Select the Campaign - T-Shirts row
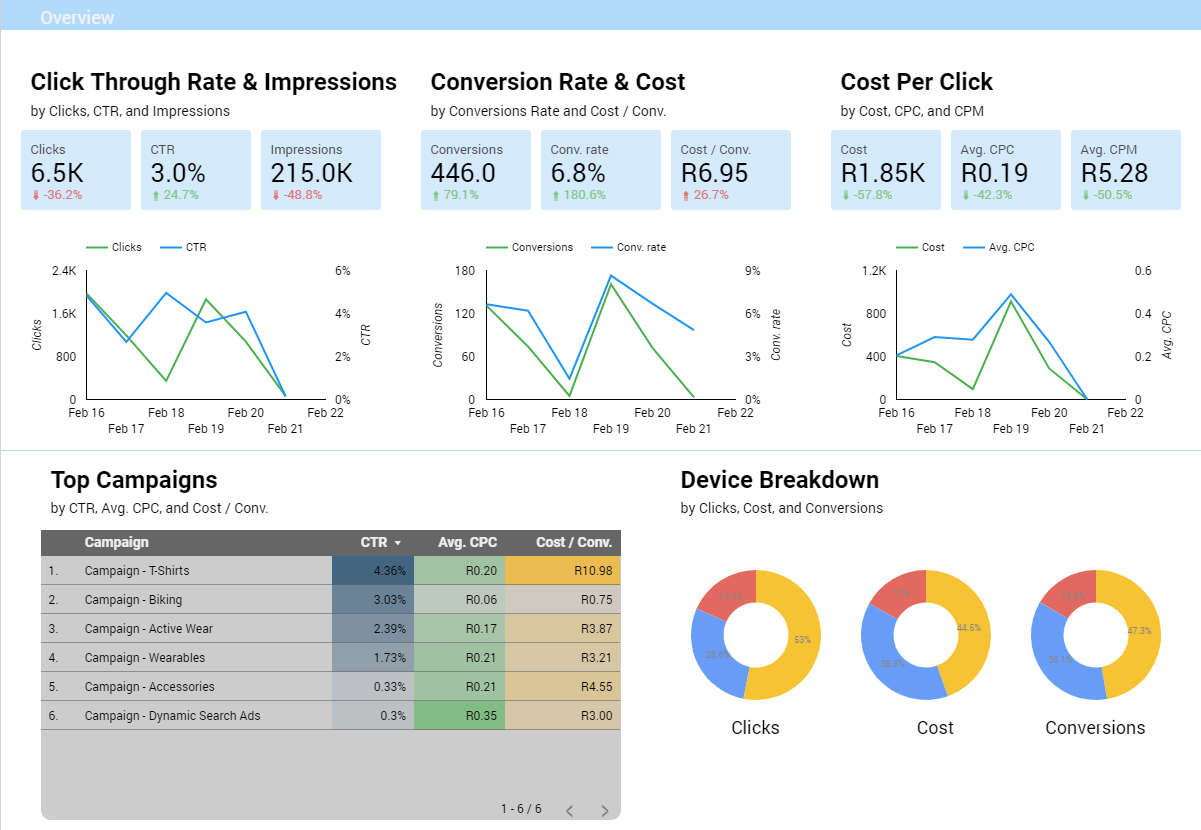 331,571
